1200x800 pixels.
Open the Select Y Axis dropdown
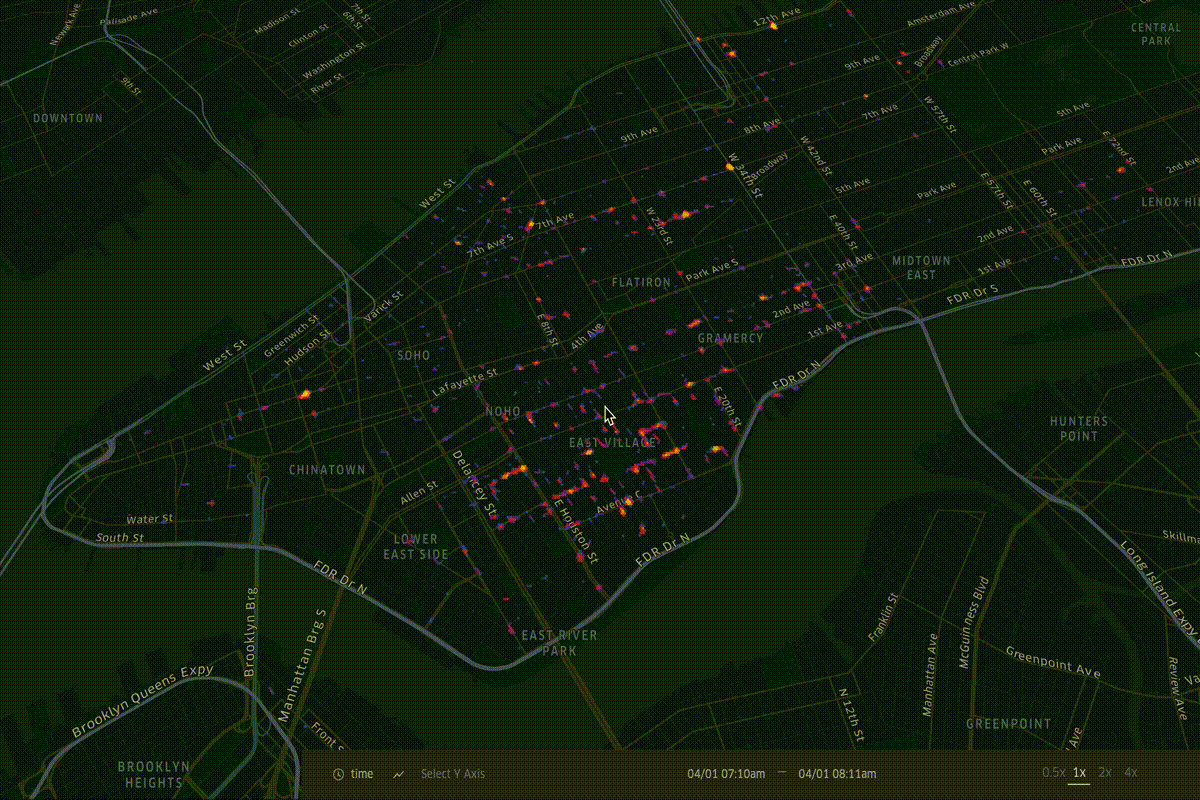click(x=452, y=774)
